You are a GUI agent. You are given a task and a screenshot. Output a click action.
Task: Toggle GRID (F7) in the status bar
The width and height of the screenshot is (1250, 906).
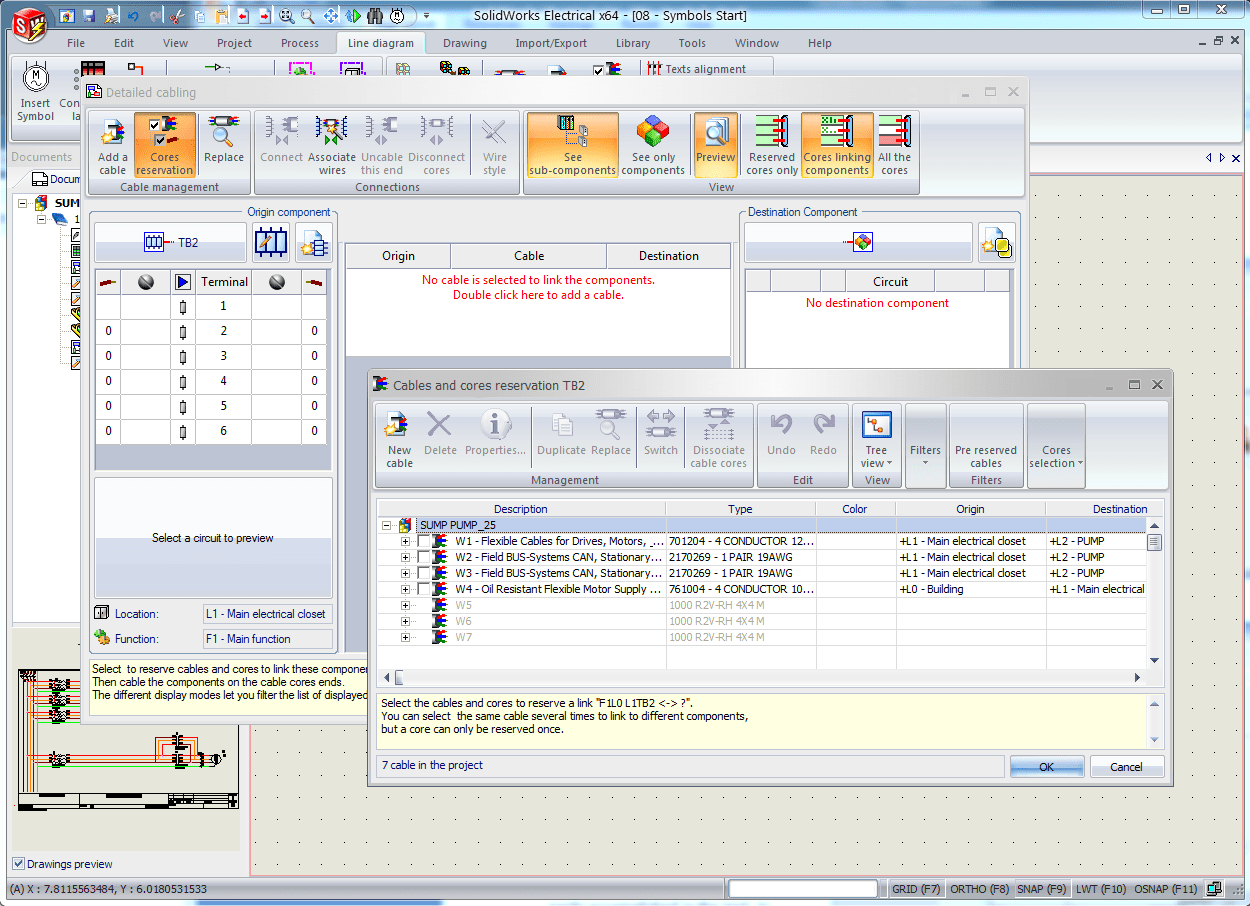point(916,889)
